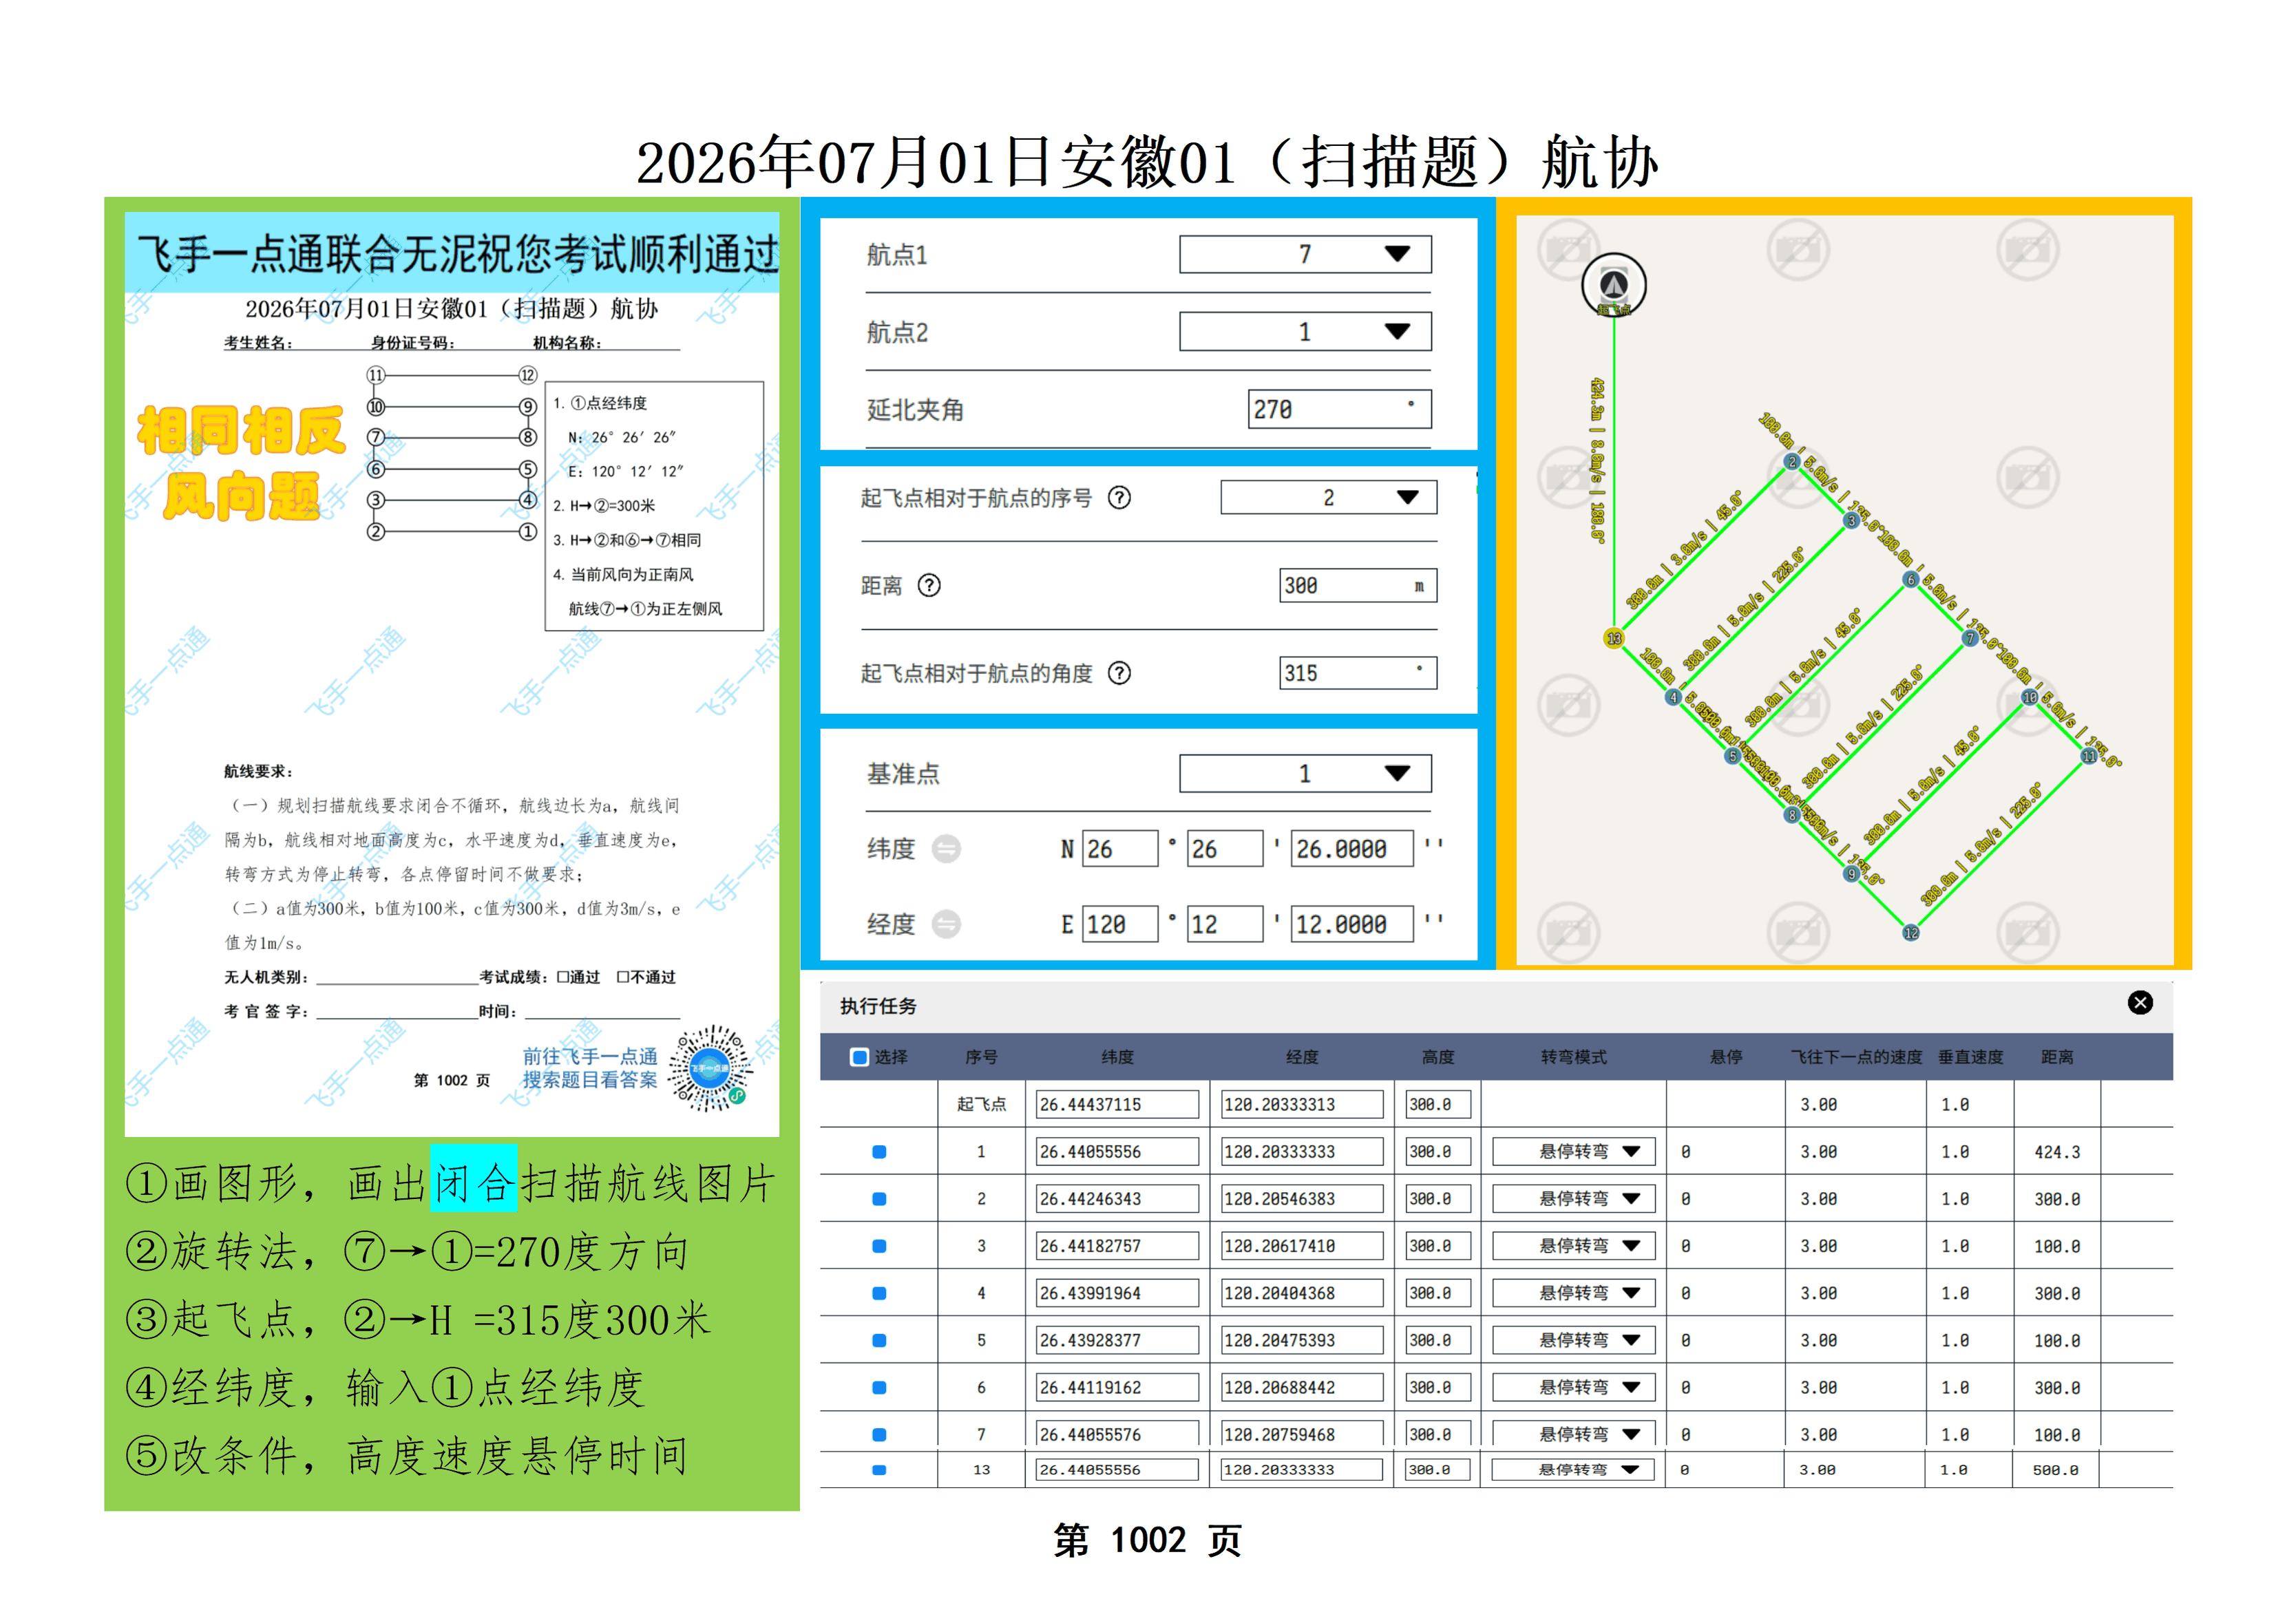The width and height of the screenshot is (2296, 1623).
Task: Click the 纬度 seconds field 26.0000
Action: point(1352,849)
